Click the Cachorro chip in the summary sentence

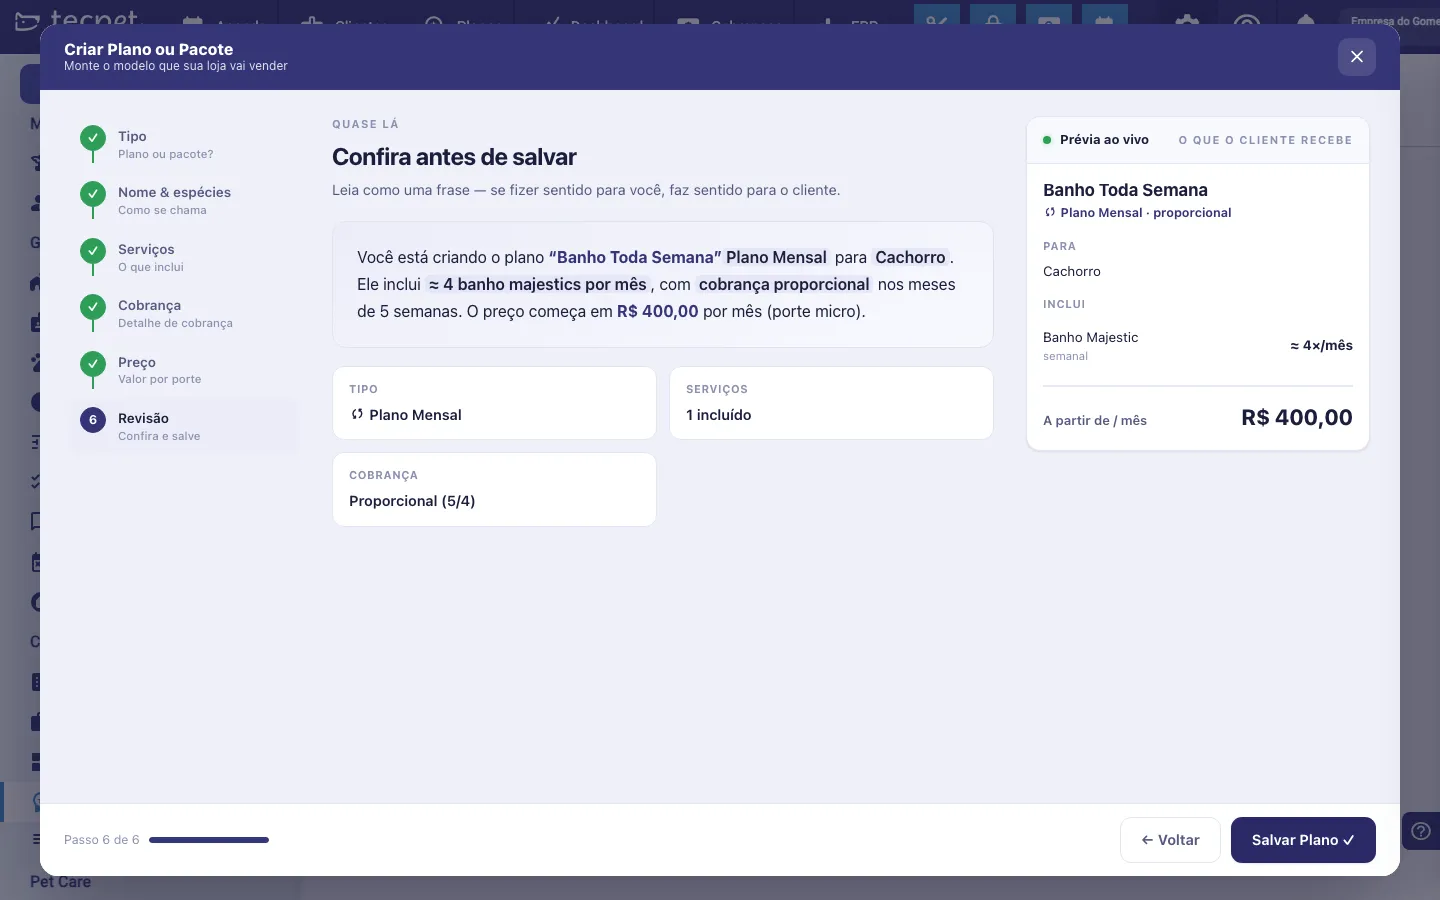coord(910,257)
